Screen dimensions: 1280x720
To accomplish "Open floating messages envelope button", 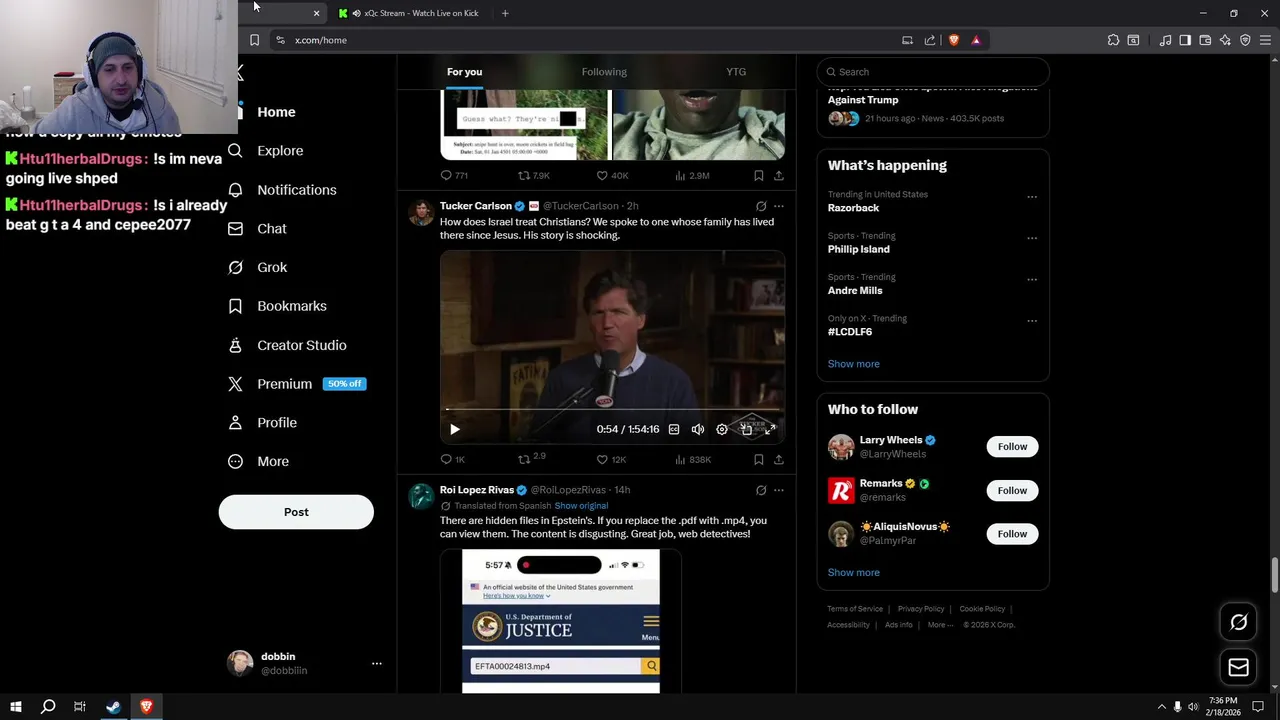I will [x=1238, y=667].
